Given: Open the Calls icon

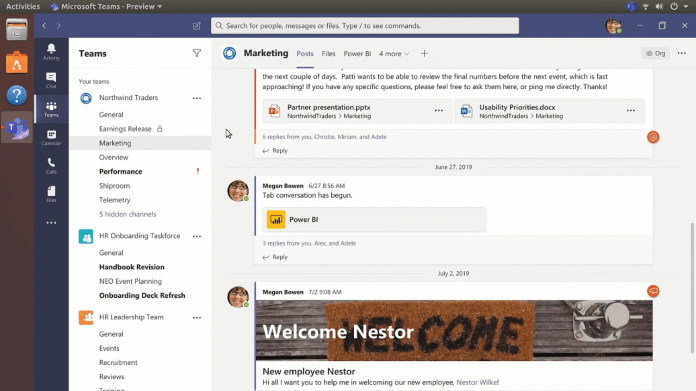Looking at the screenshot, I should (51, 166).
